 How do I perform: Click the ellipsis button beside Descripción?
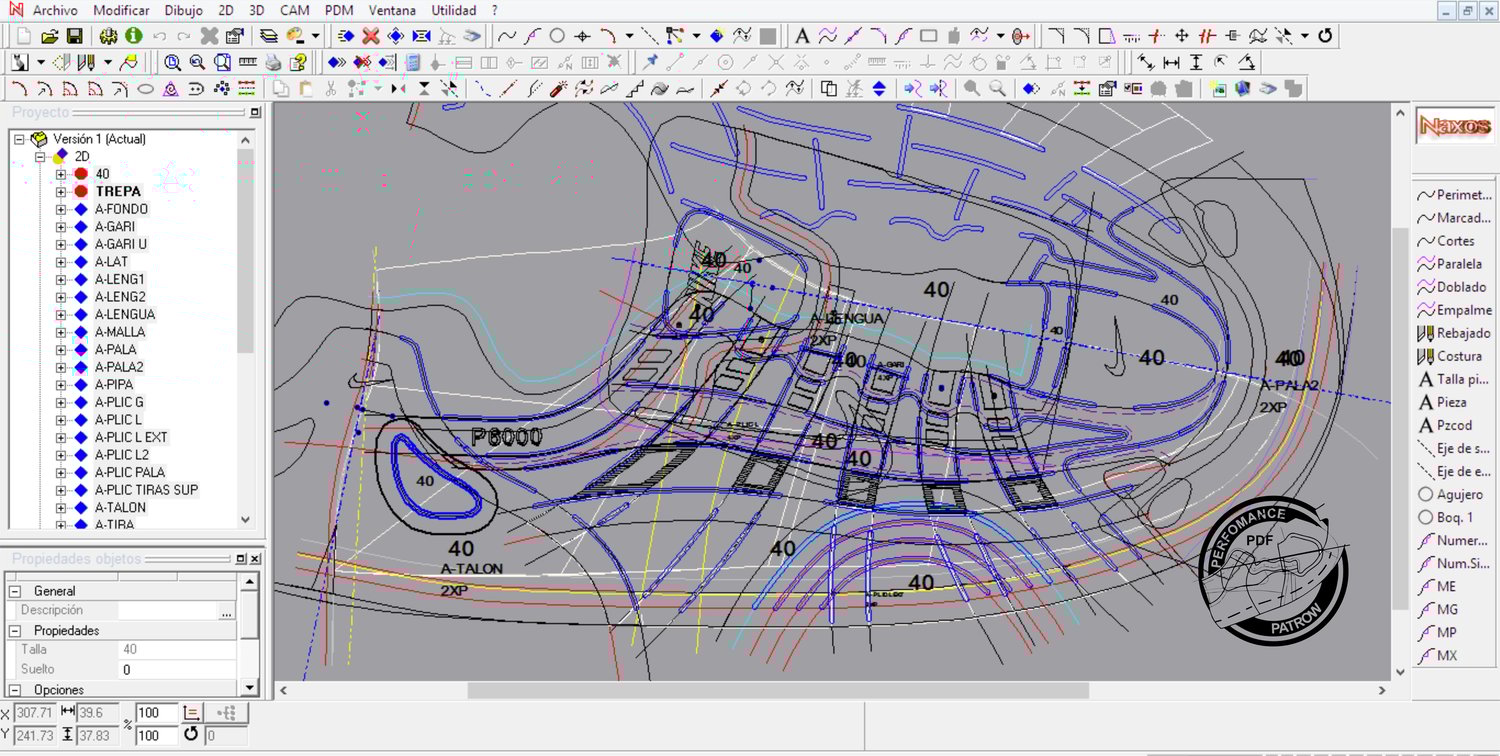(227, 611)
